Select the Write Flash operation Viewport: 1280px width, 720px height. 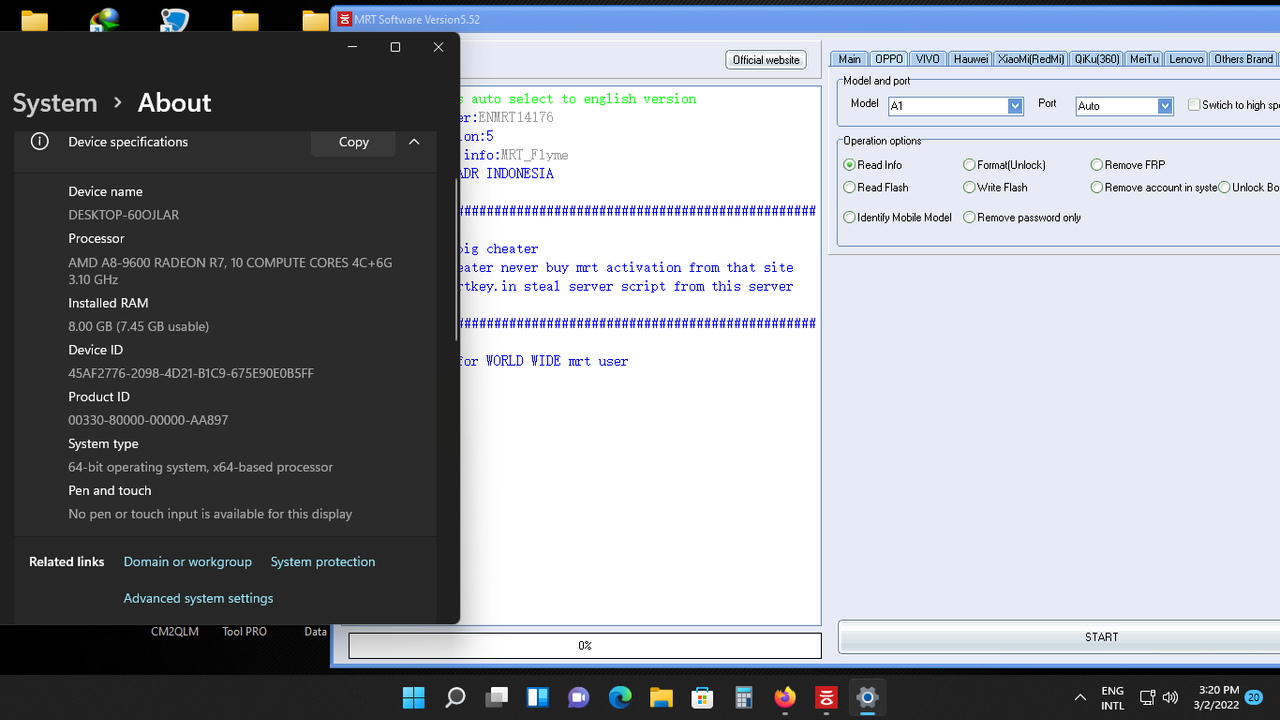click(969, 187)
